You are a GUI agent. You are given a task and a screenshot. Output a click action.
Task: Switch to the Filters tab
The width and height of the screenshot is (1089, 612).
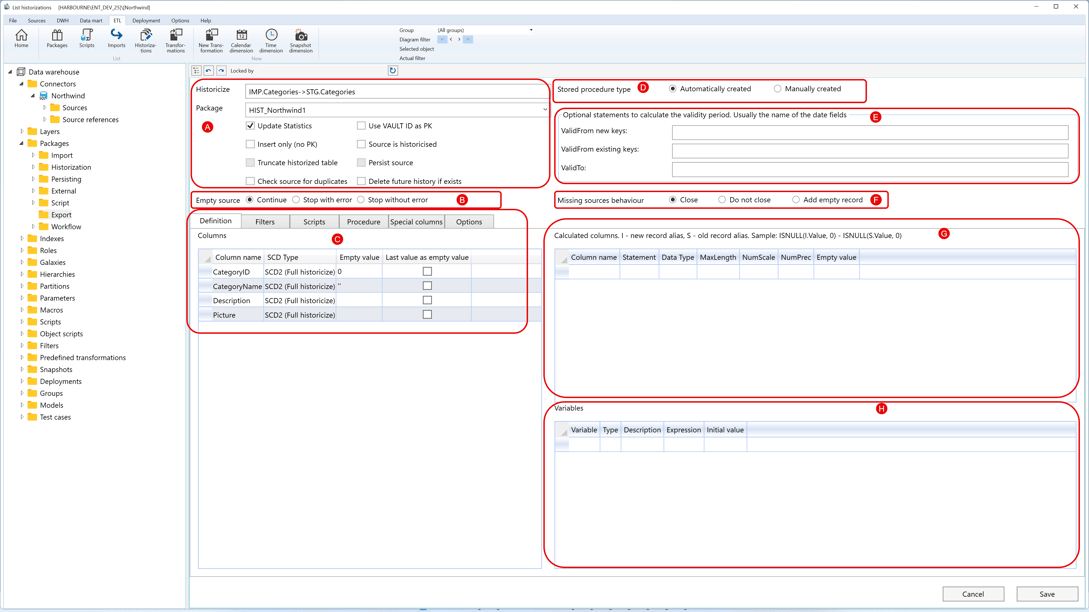click(265, 222)
